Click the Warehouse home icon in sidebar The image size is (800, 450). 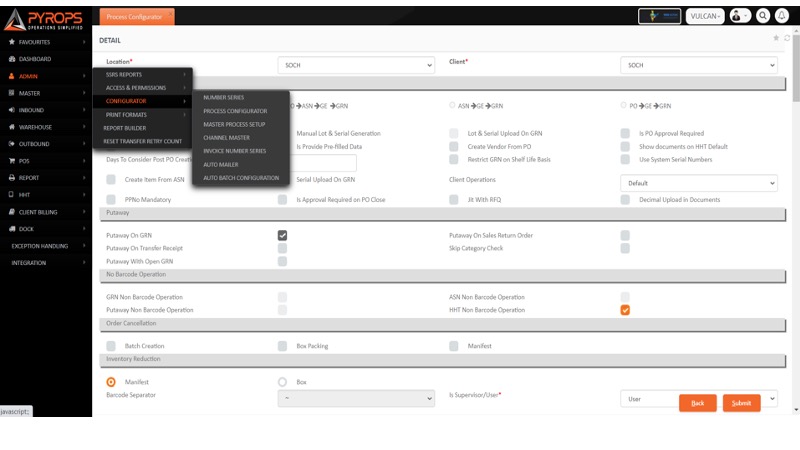click(x=12, y=127)
